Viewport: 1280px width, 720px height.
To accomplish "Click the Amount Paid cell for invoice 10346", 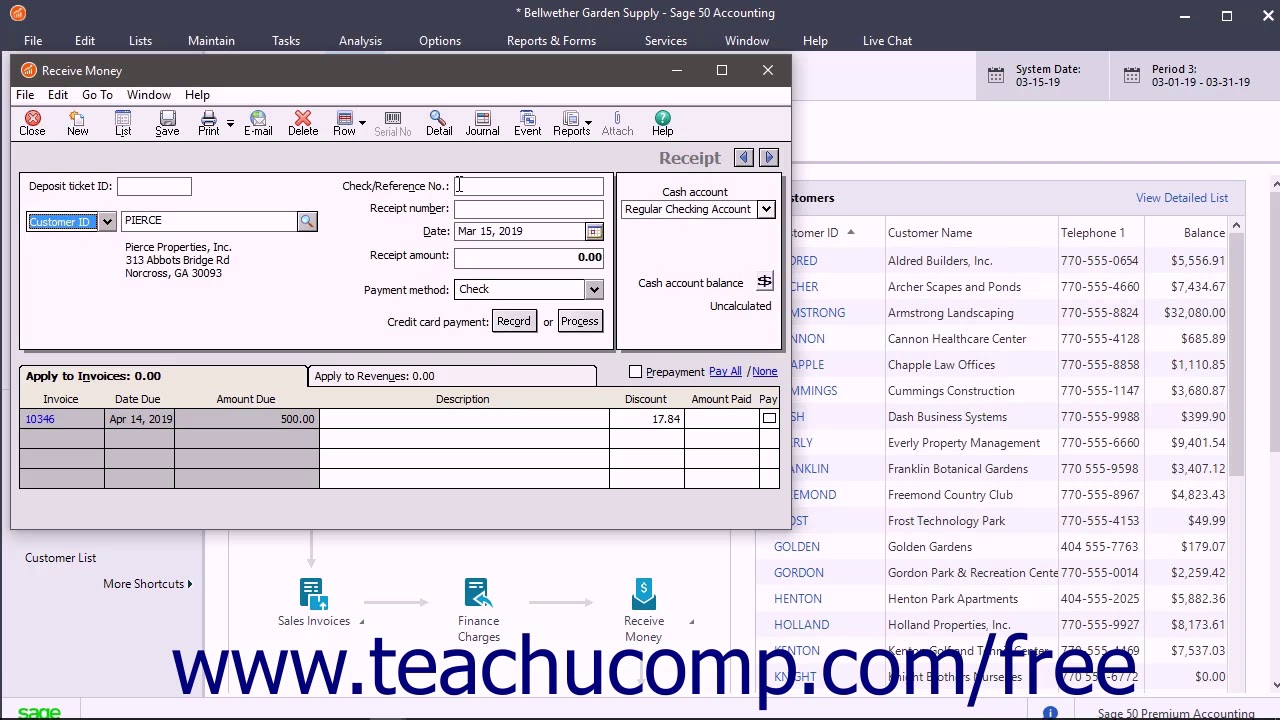I will [x=721, y=419].
